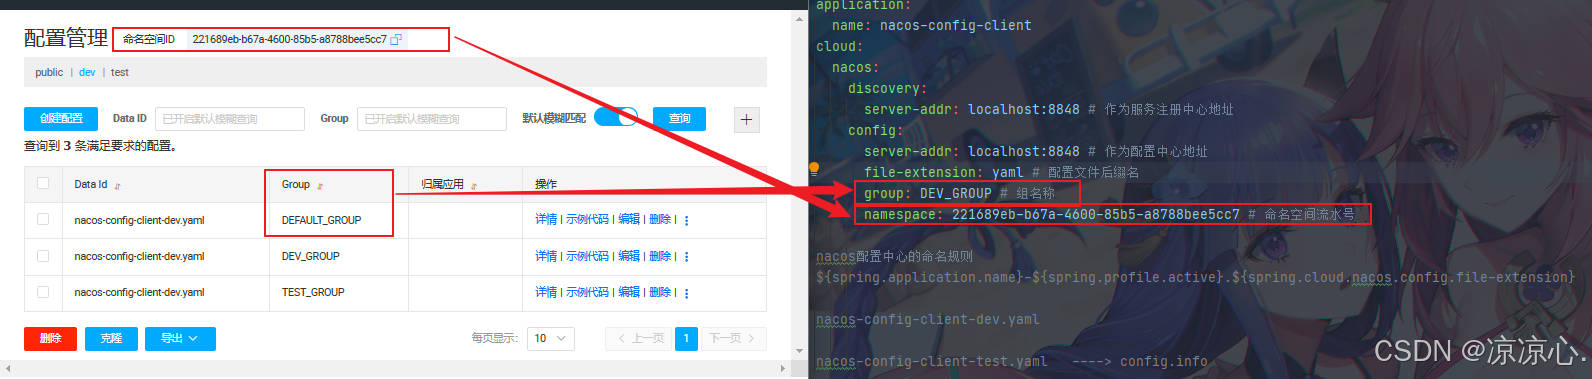Focus the Group search input field
1592x379 pixels.
coord(431,119)
